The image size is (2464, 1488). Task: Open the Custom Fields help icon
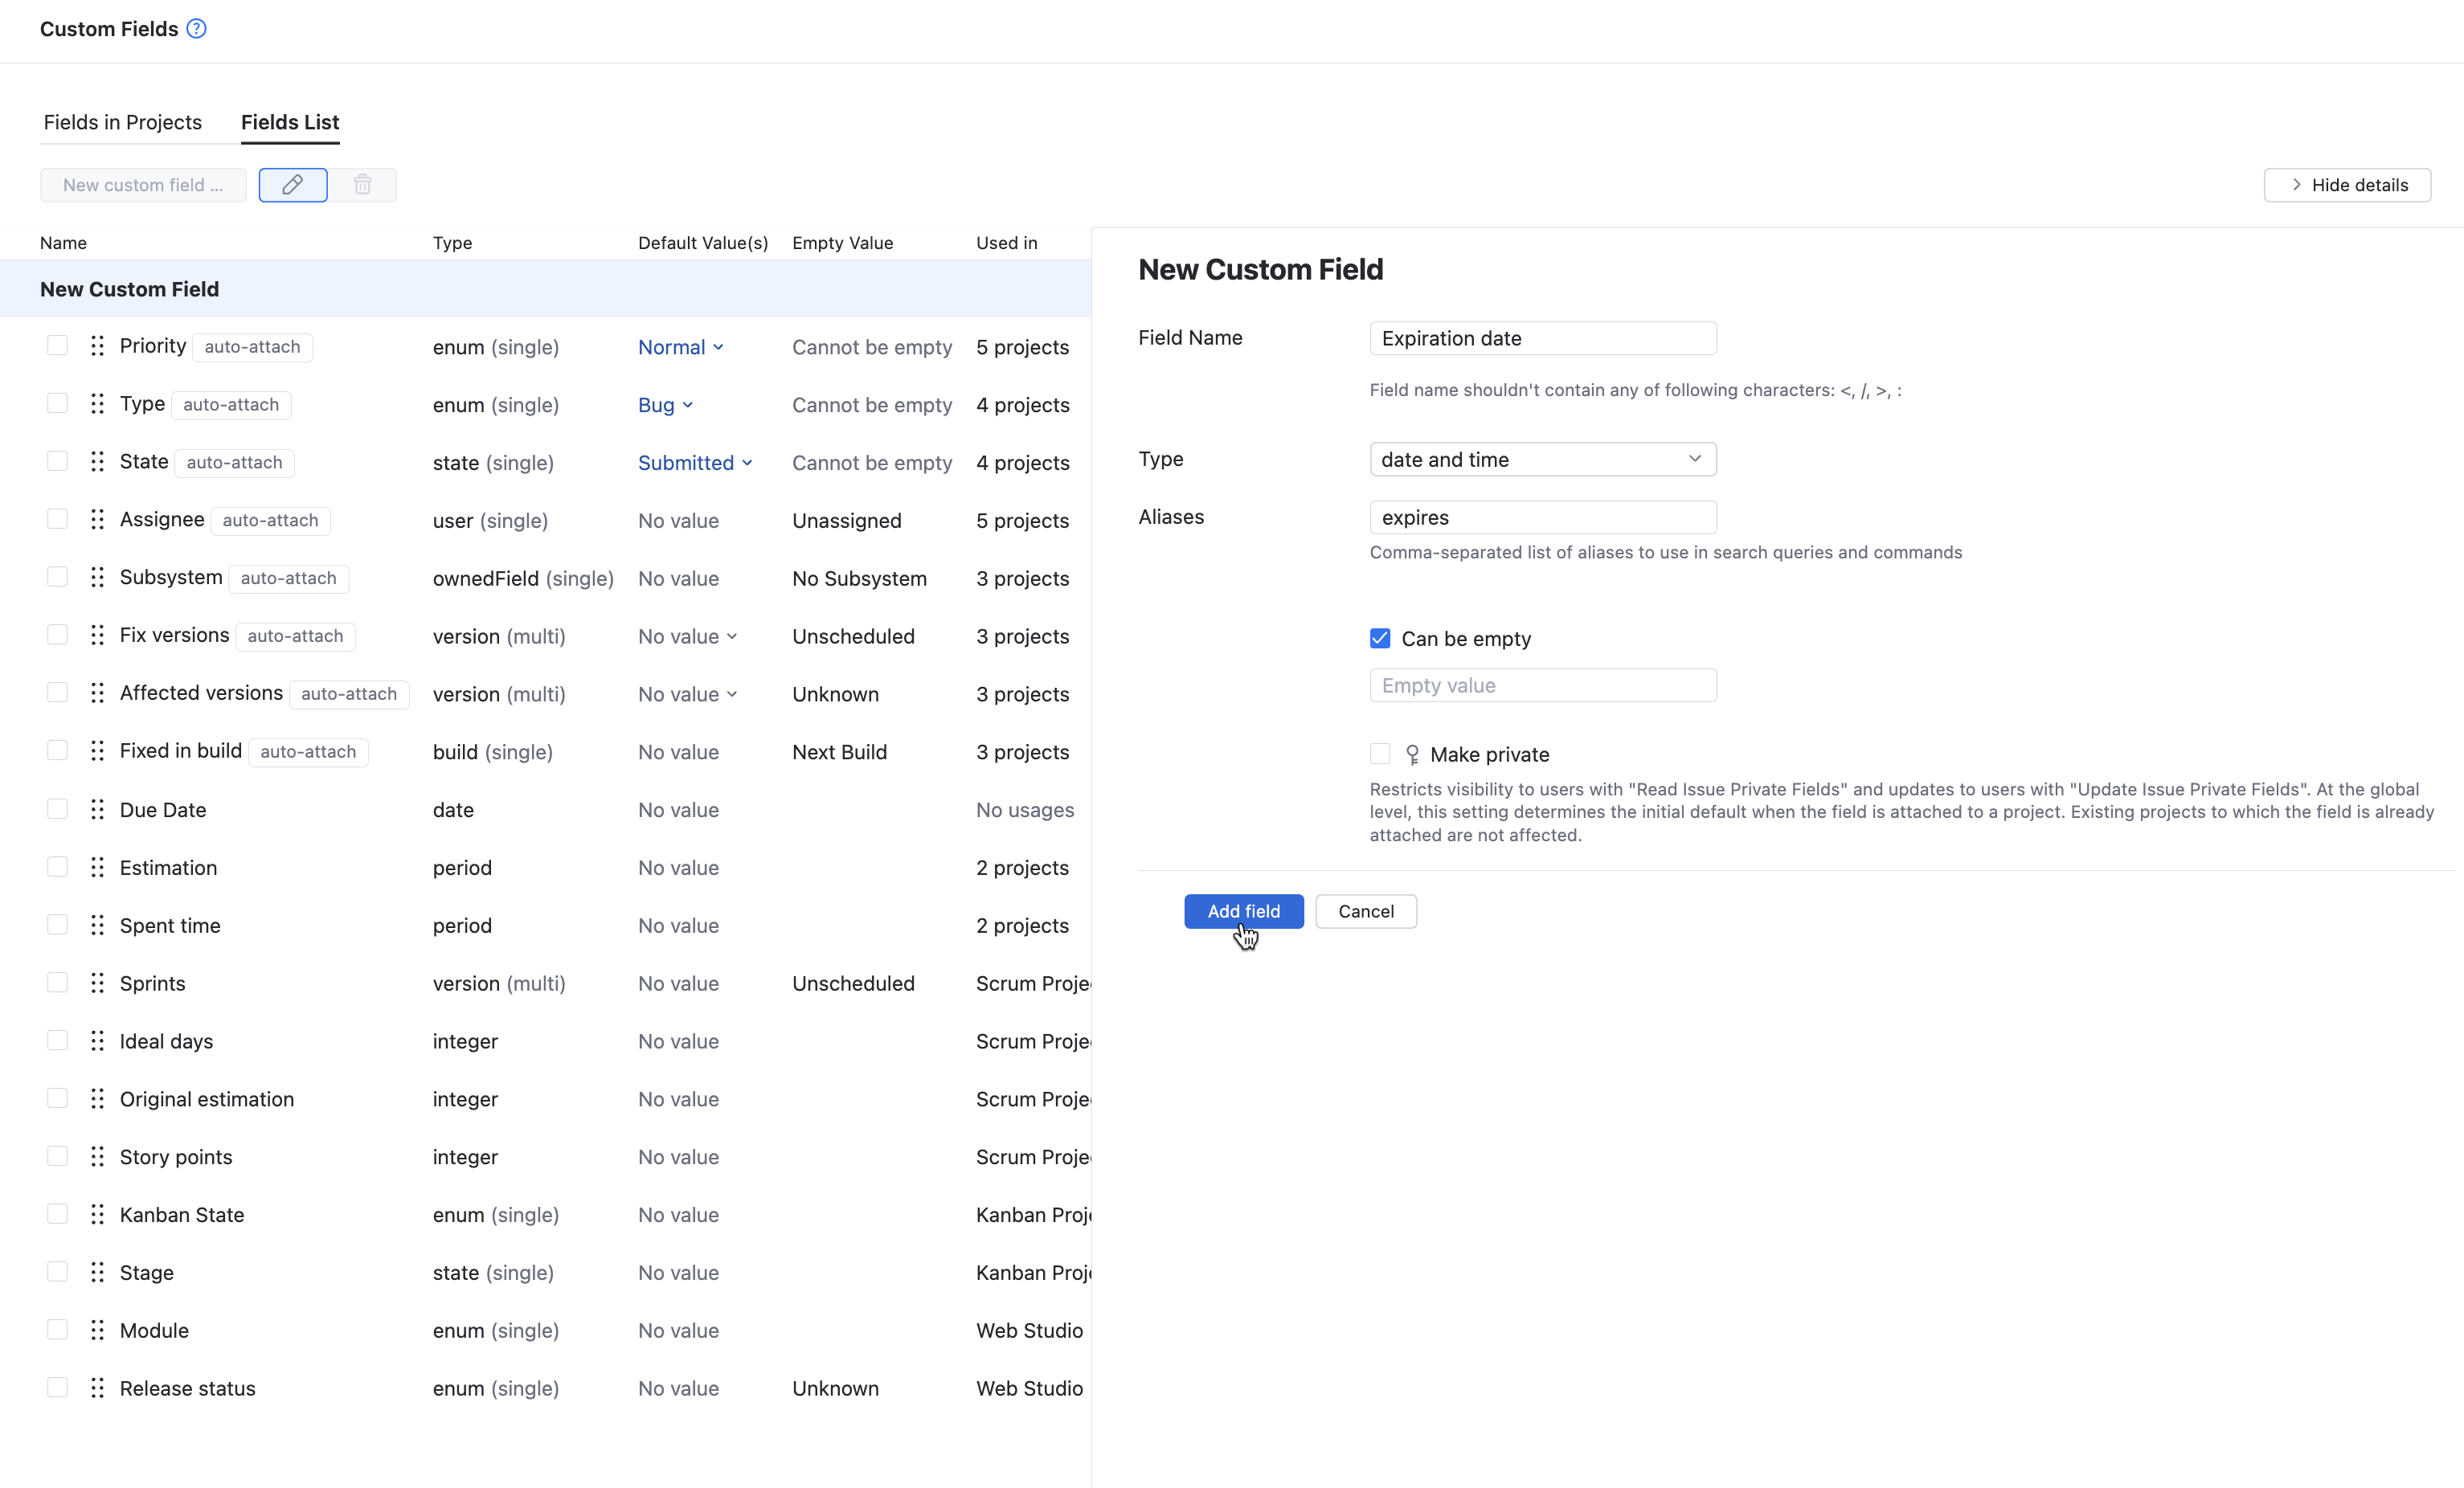coord(196,28)
